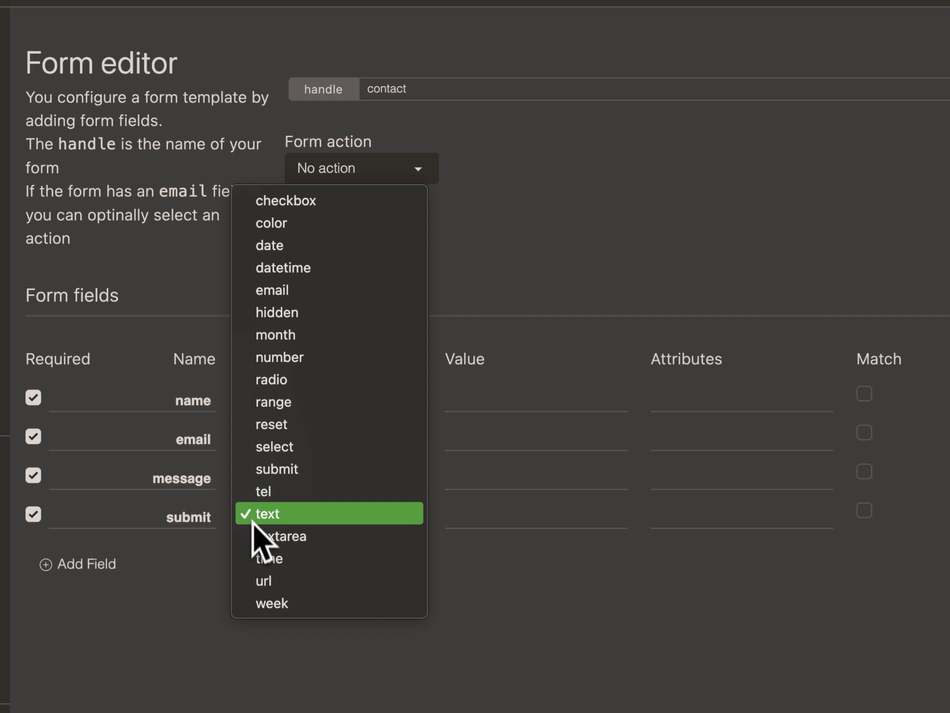Select the range type option
This screenshot has width=950, height=713.
coord(273,402)
